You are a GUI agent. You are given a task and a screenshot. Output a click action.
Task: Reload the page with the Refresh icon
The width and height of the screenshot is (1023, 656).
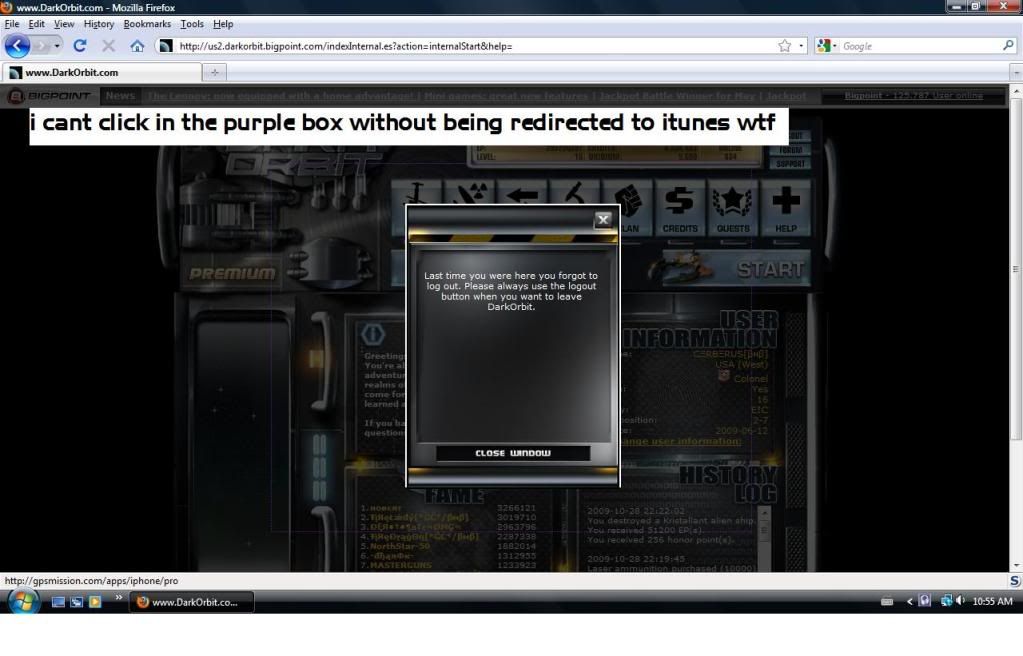80,46
